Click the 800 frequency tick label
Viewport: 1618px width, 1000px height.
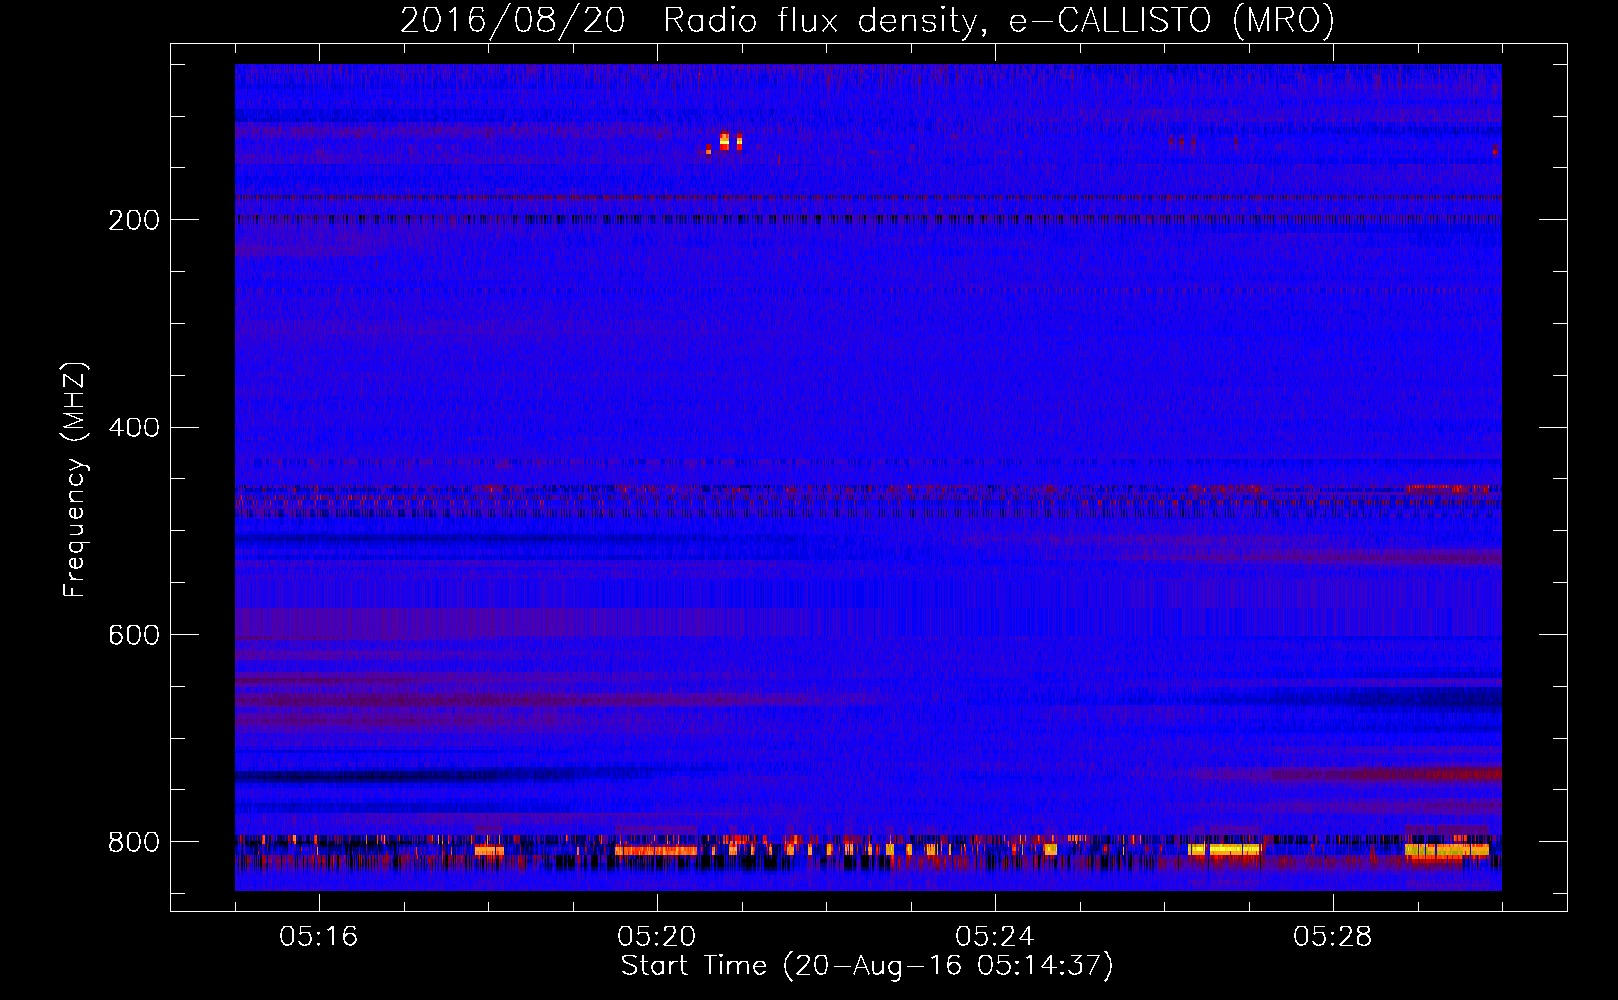pyautogui.click(x=134, y=842)
